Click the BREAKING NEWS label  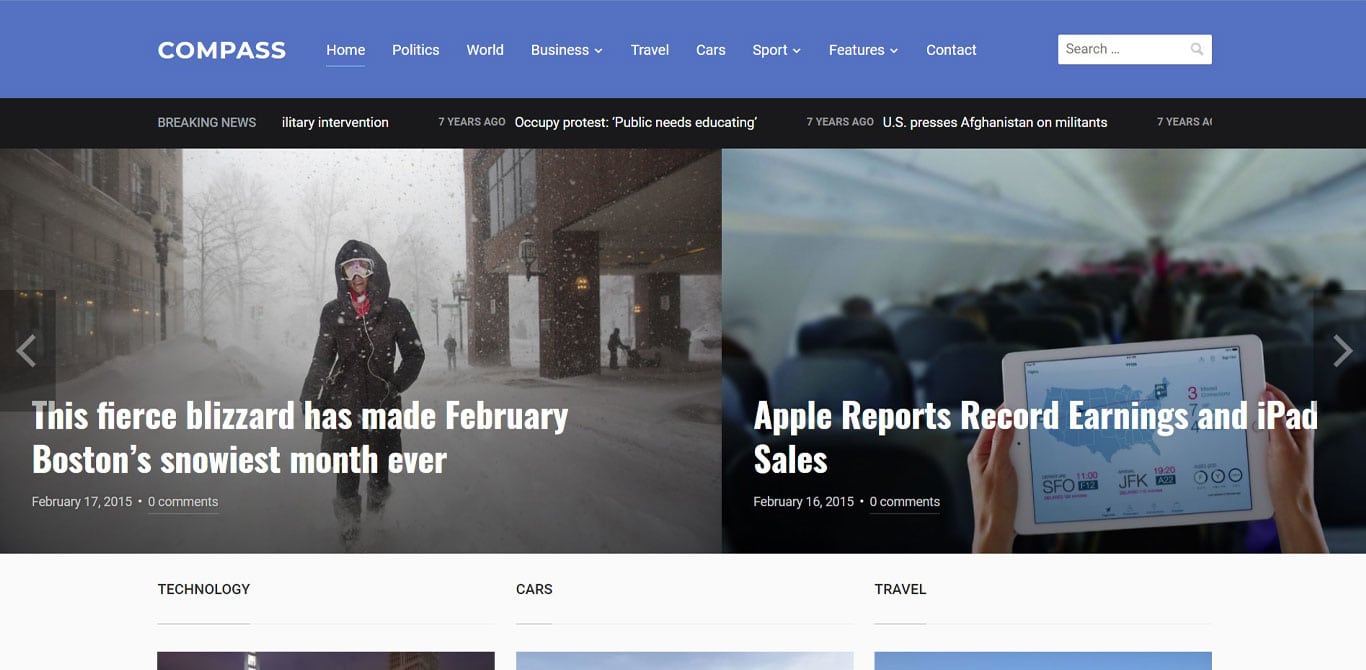(x=207, y=122)
